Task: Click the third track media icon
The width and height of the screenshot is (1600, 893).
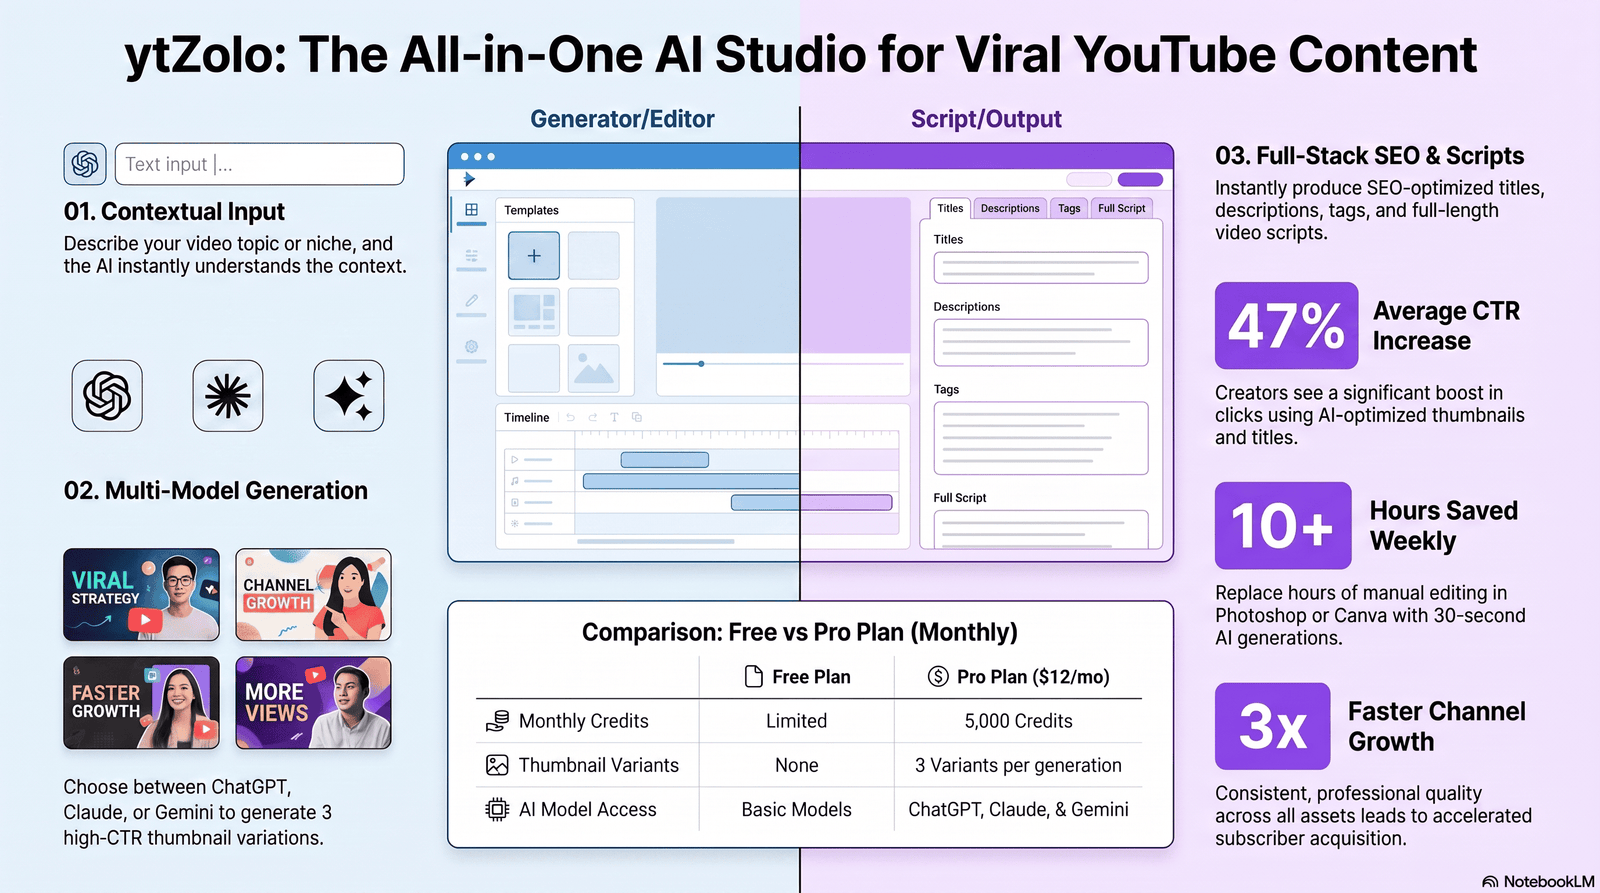Action: (x=515, y=502)
